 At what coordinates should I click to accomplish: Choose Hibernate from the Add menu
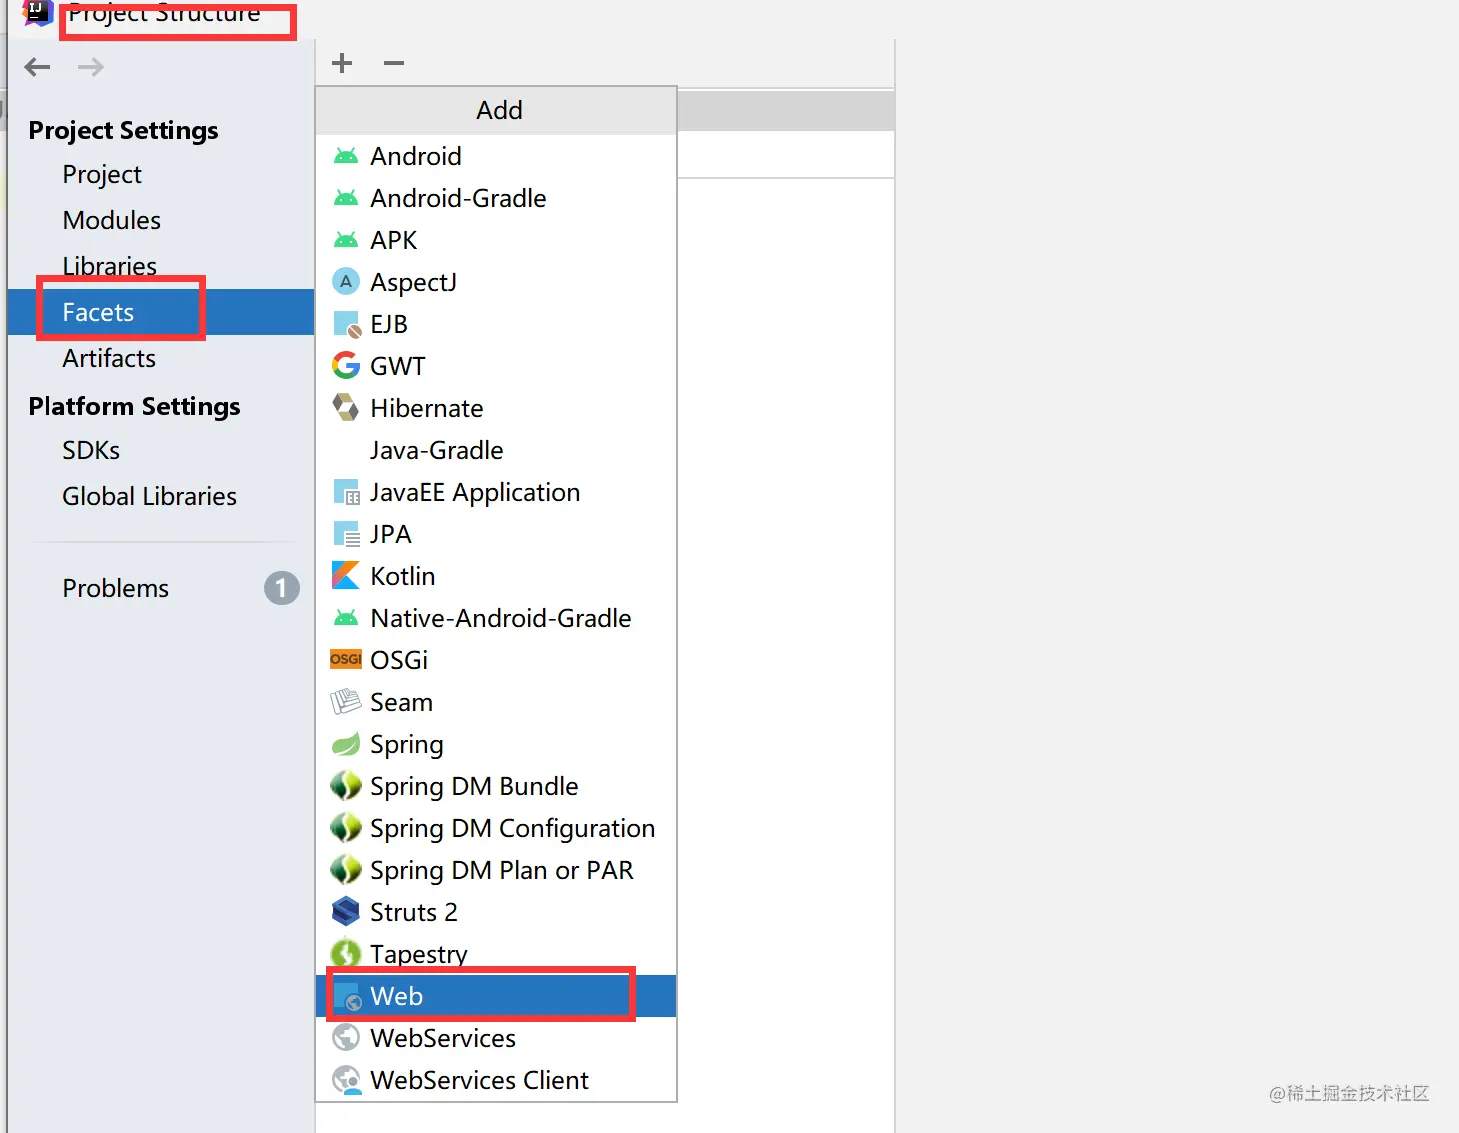click(x=496, y=408)
